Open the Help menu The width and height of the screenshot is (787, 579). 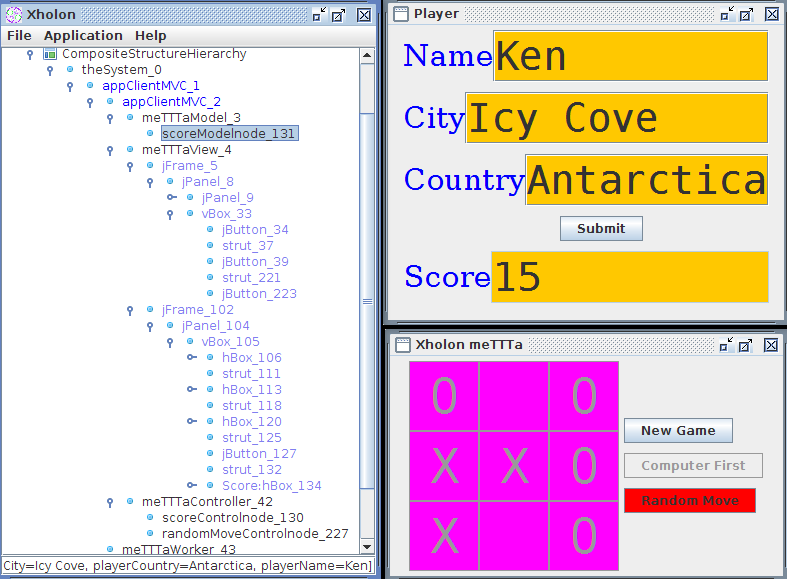click(x=150, y=36)
